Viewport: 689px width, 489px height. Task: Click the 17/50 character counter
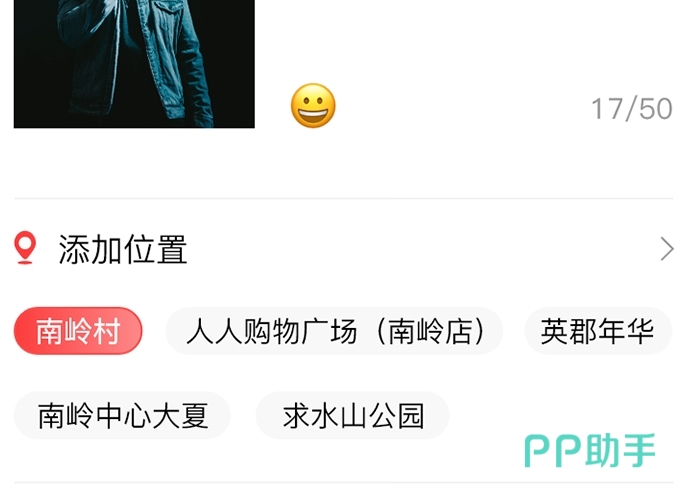[631, 109]
